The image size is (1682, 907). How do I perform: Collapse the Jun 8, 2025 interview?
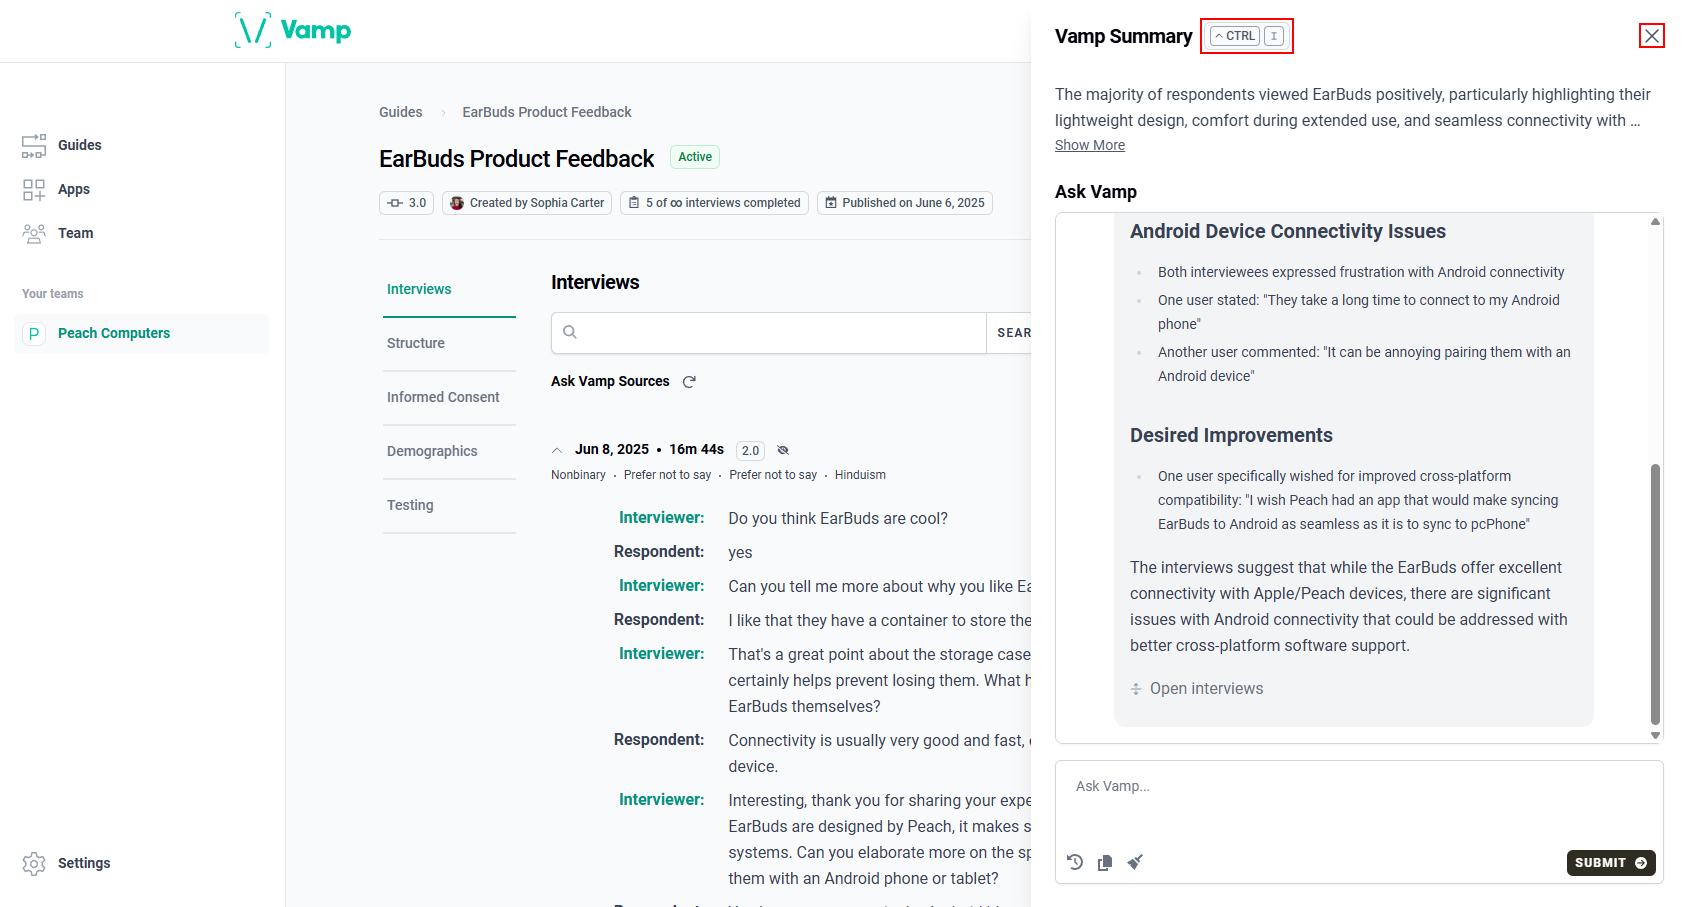(557, 450)
